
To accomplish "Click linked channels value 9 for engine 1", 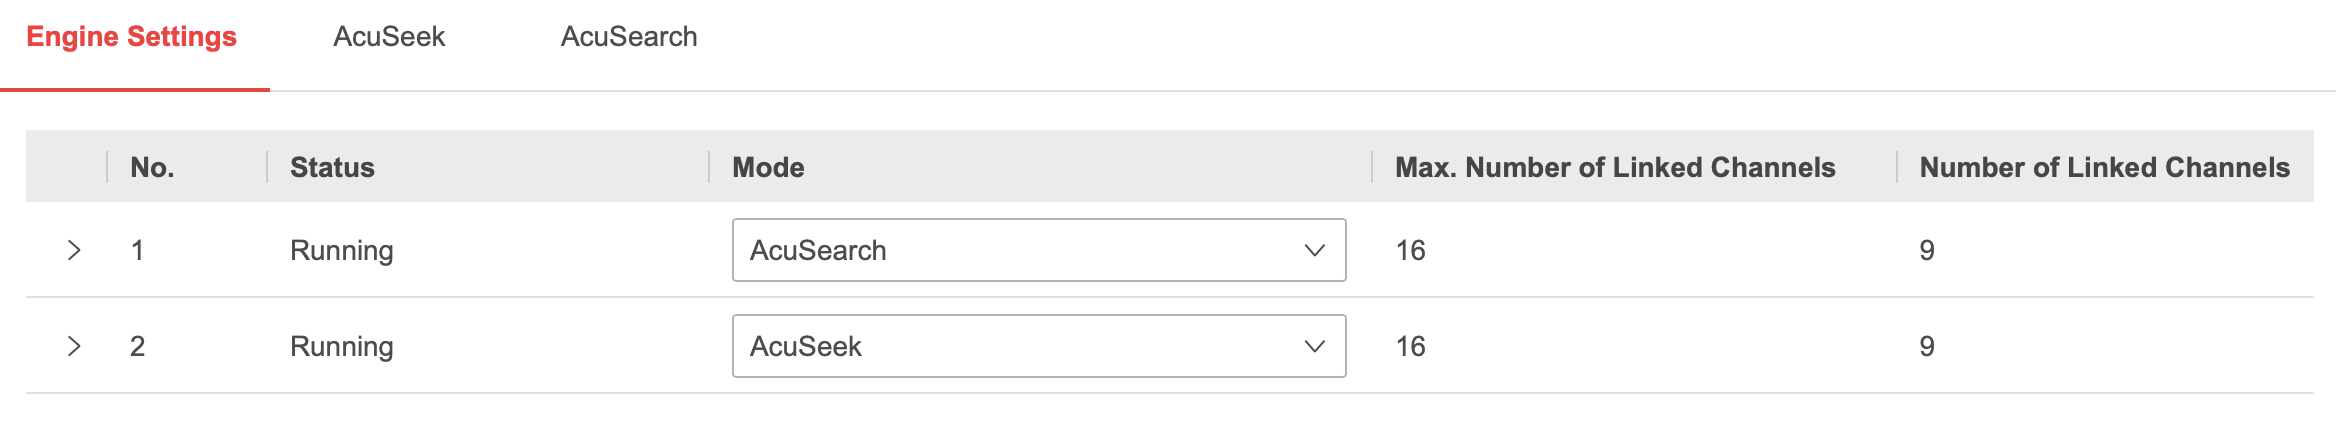I will (x=1927, y=250).
